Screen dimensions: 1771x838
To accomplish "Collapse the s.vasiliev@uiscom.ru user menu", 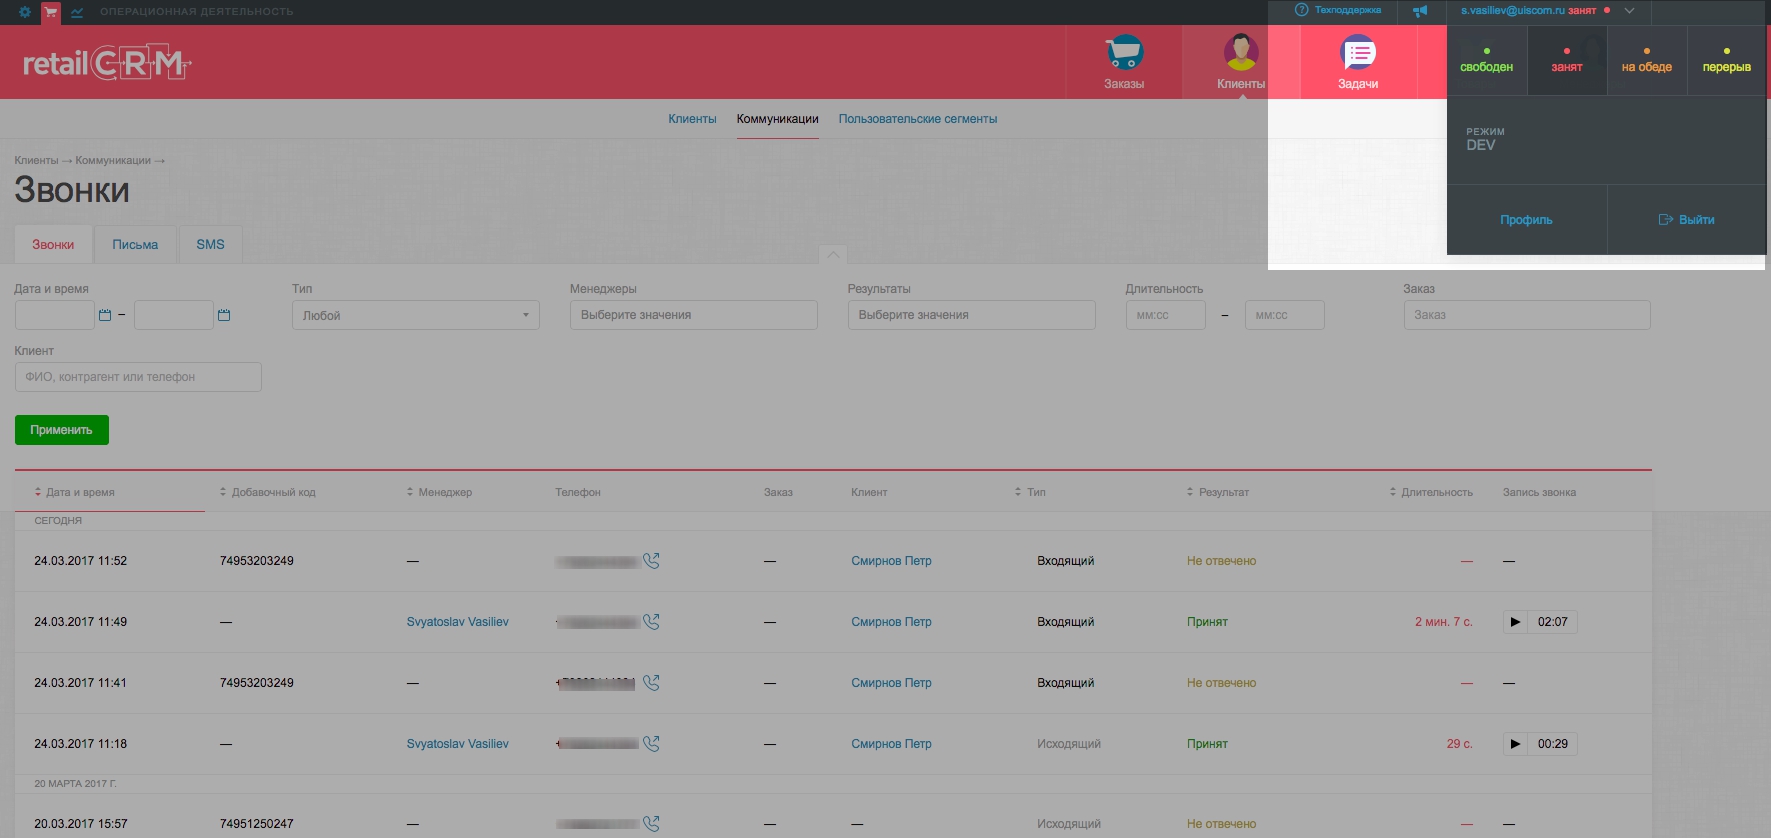I will pyautogui.click(x=1629, y=11).
